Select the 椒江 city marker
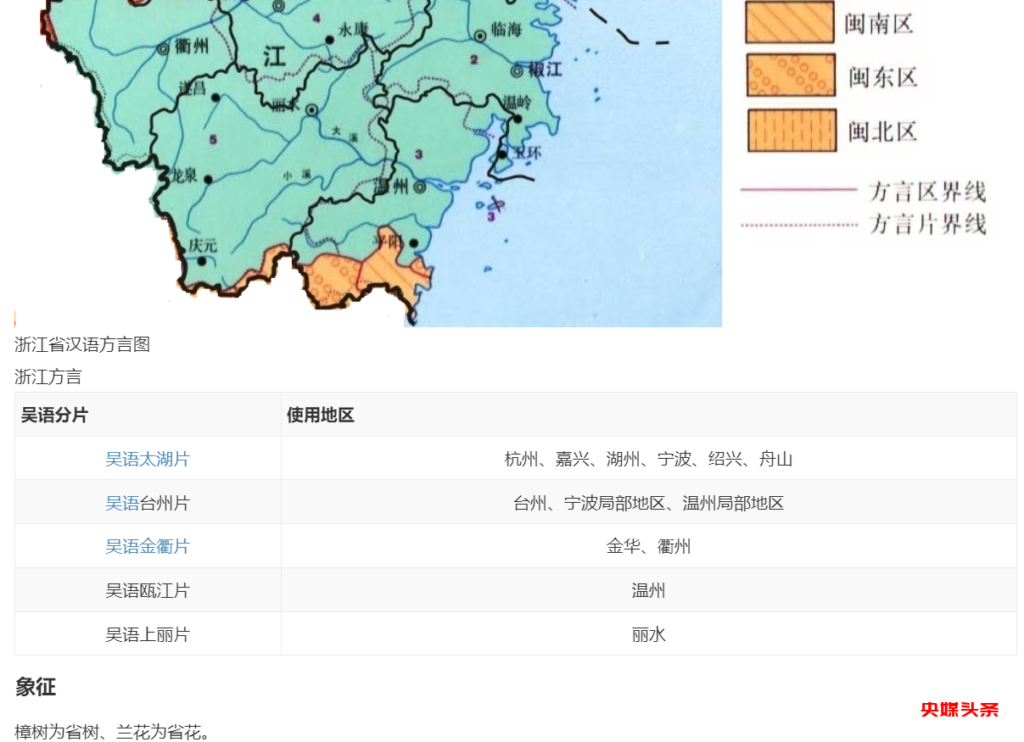This screenshot has width=1024, height=742. point(515,71)
